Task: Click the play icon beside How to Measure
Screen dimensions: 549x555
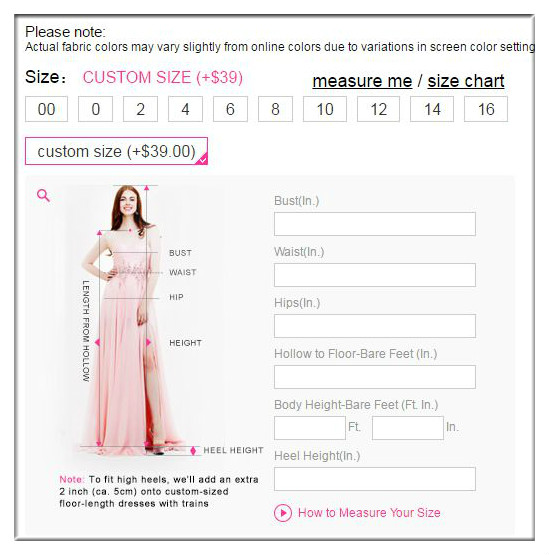Action: (x=283, y=513)
